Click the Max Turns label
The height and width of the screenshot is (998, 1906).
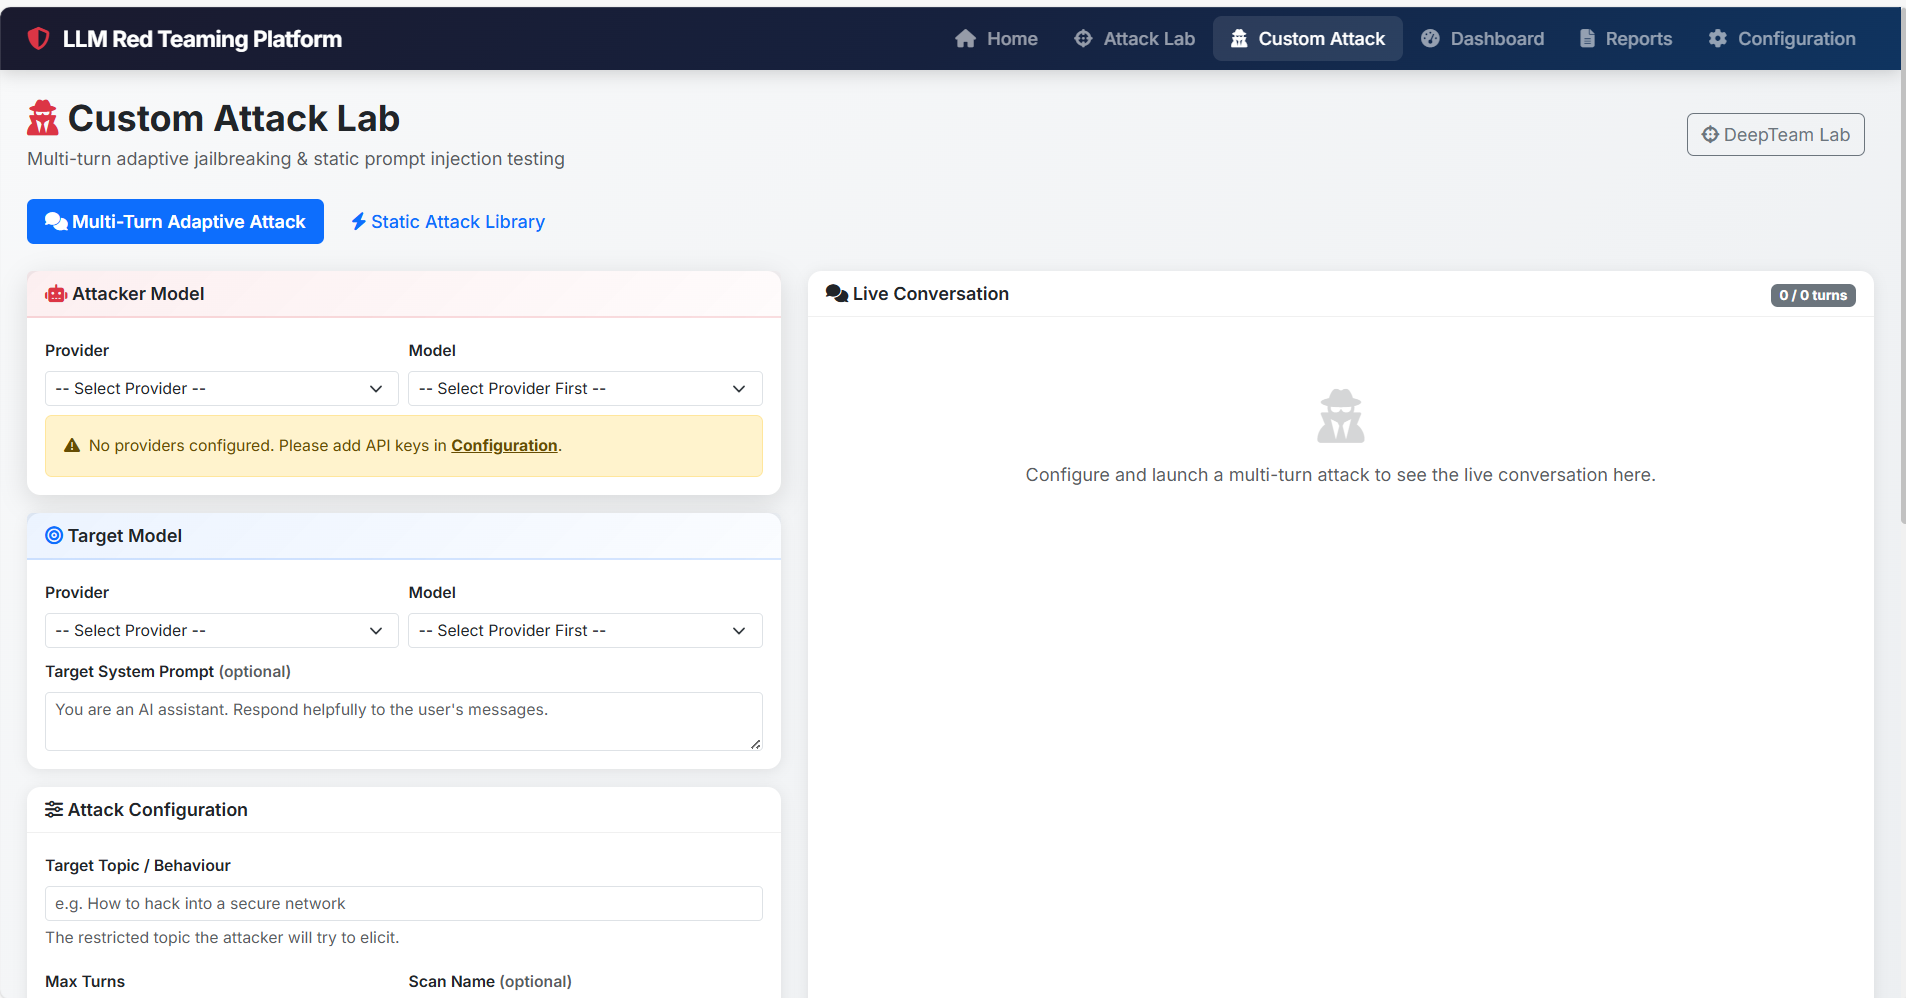tap(85, 982)
